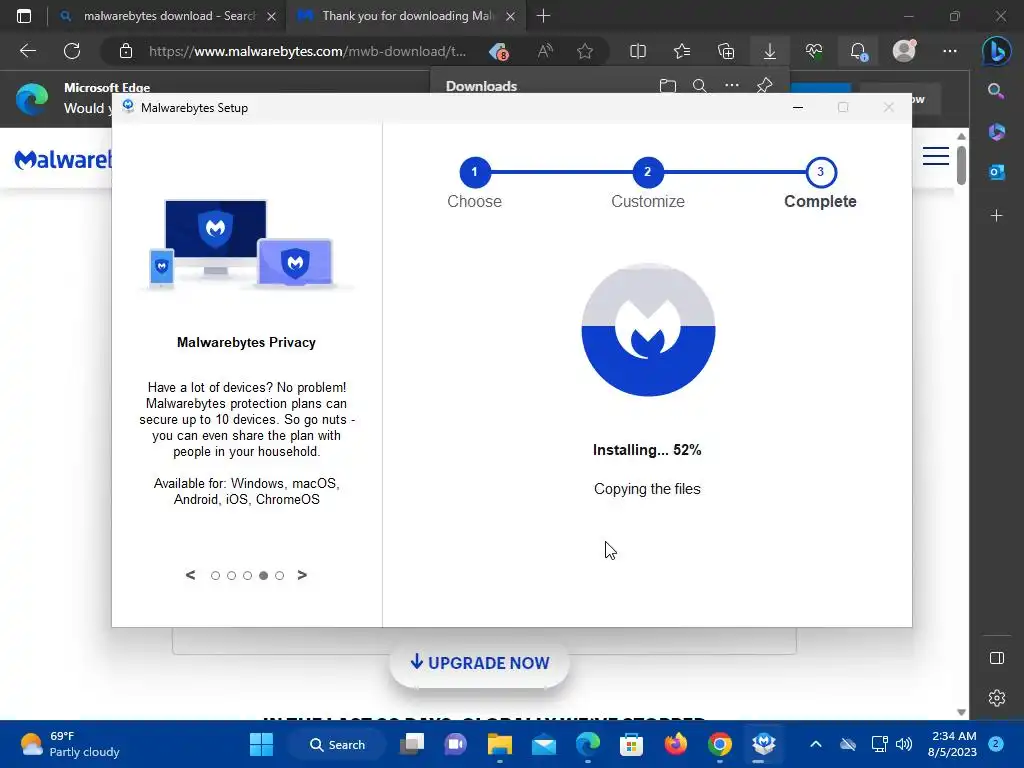This screenshot has width=1024, height=768.
Task: Select the fifth slide indicator dot
Action: click(x=280, y=575)
